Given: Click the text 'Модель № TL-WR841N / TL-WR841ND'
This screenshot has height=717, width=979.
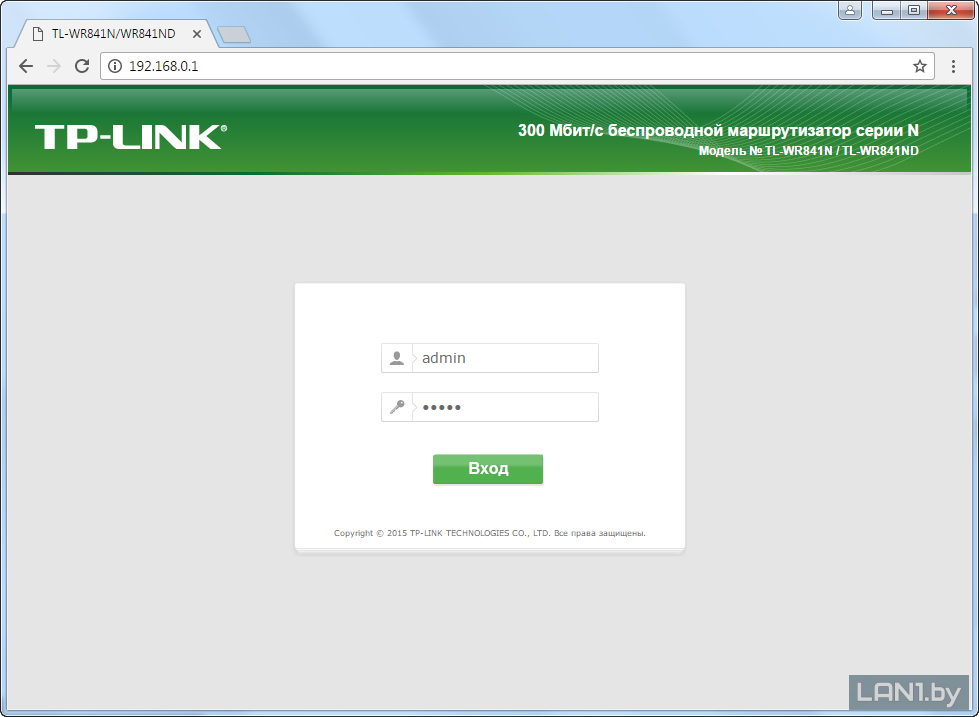Looking at the screenshot, I should (809, 151).
